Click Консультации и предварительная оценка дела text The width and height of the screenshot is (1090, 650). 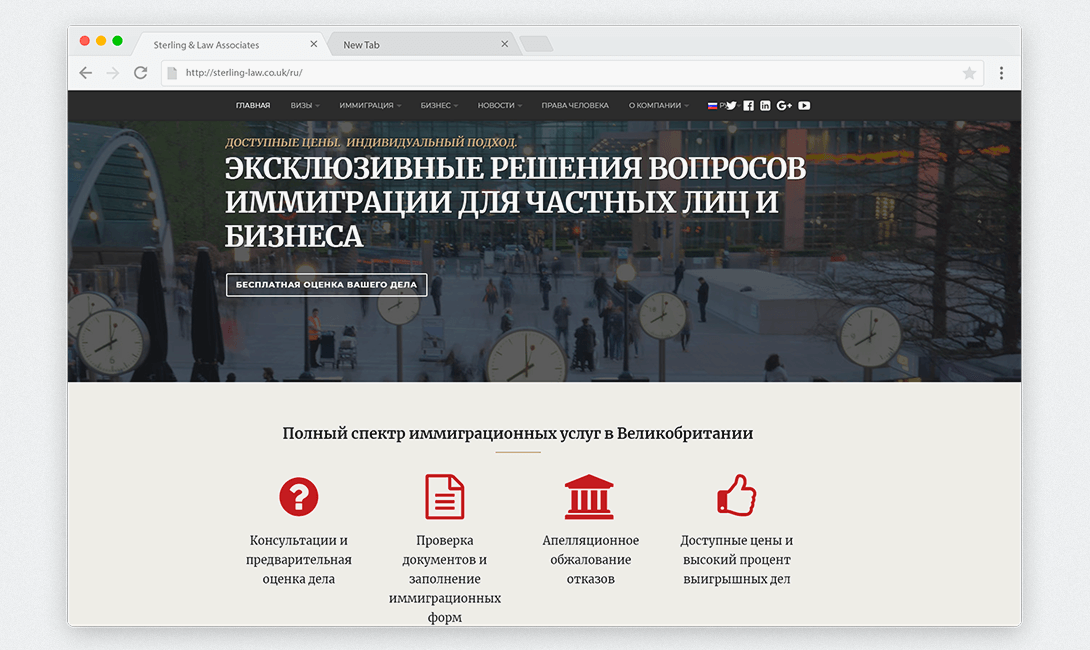click(x=299, y=560)
